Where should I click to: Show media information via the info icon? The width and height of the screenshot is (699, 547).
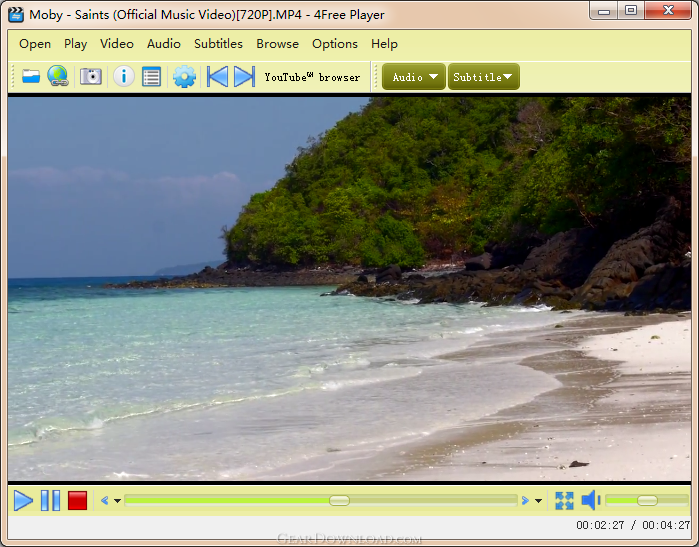[123, 76]
